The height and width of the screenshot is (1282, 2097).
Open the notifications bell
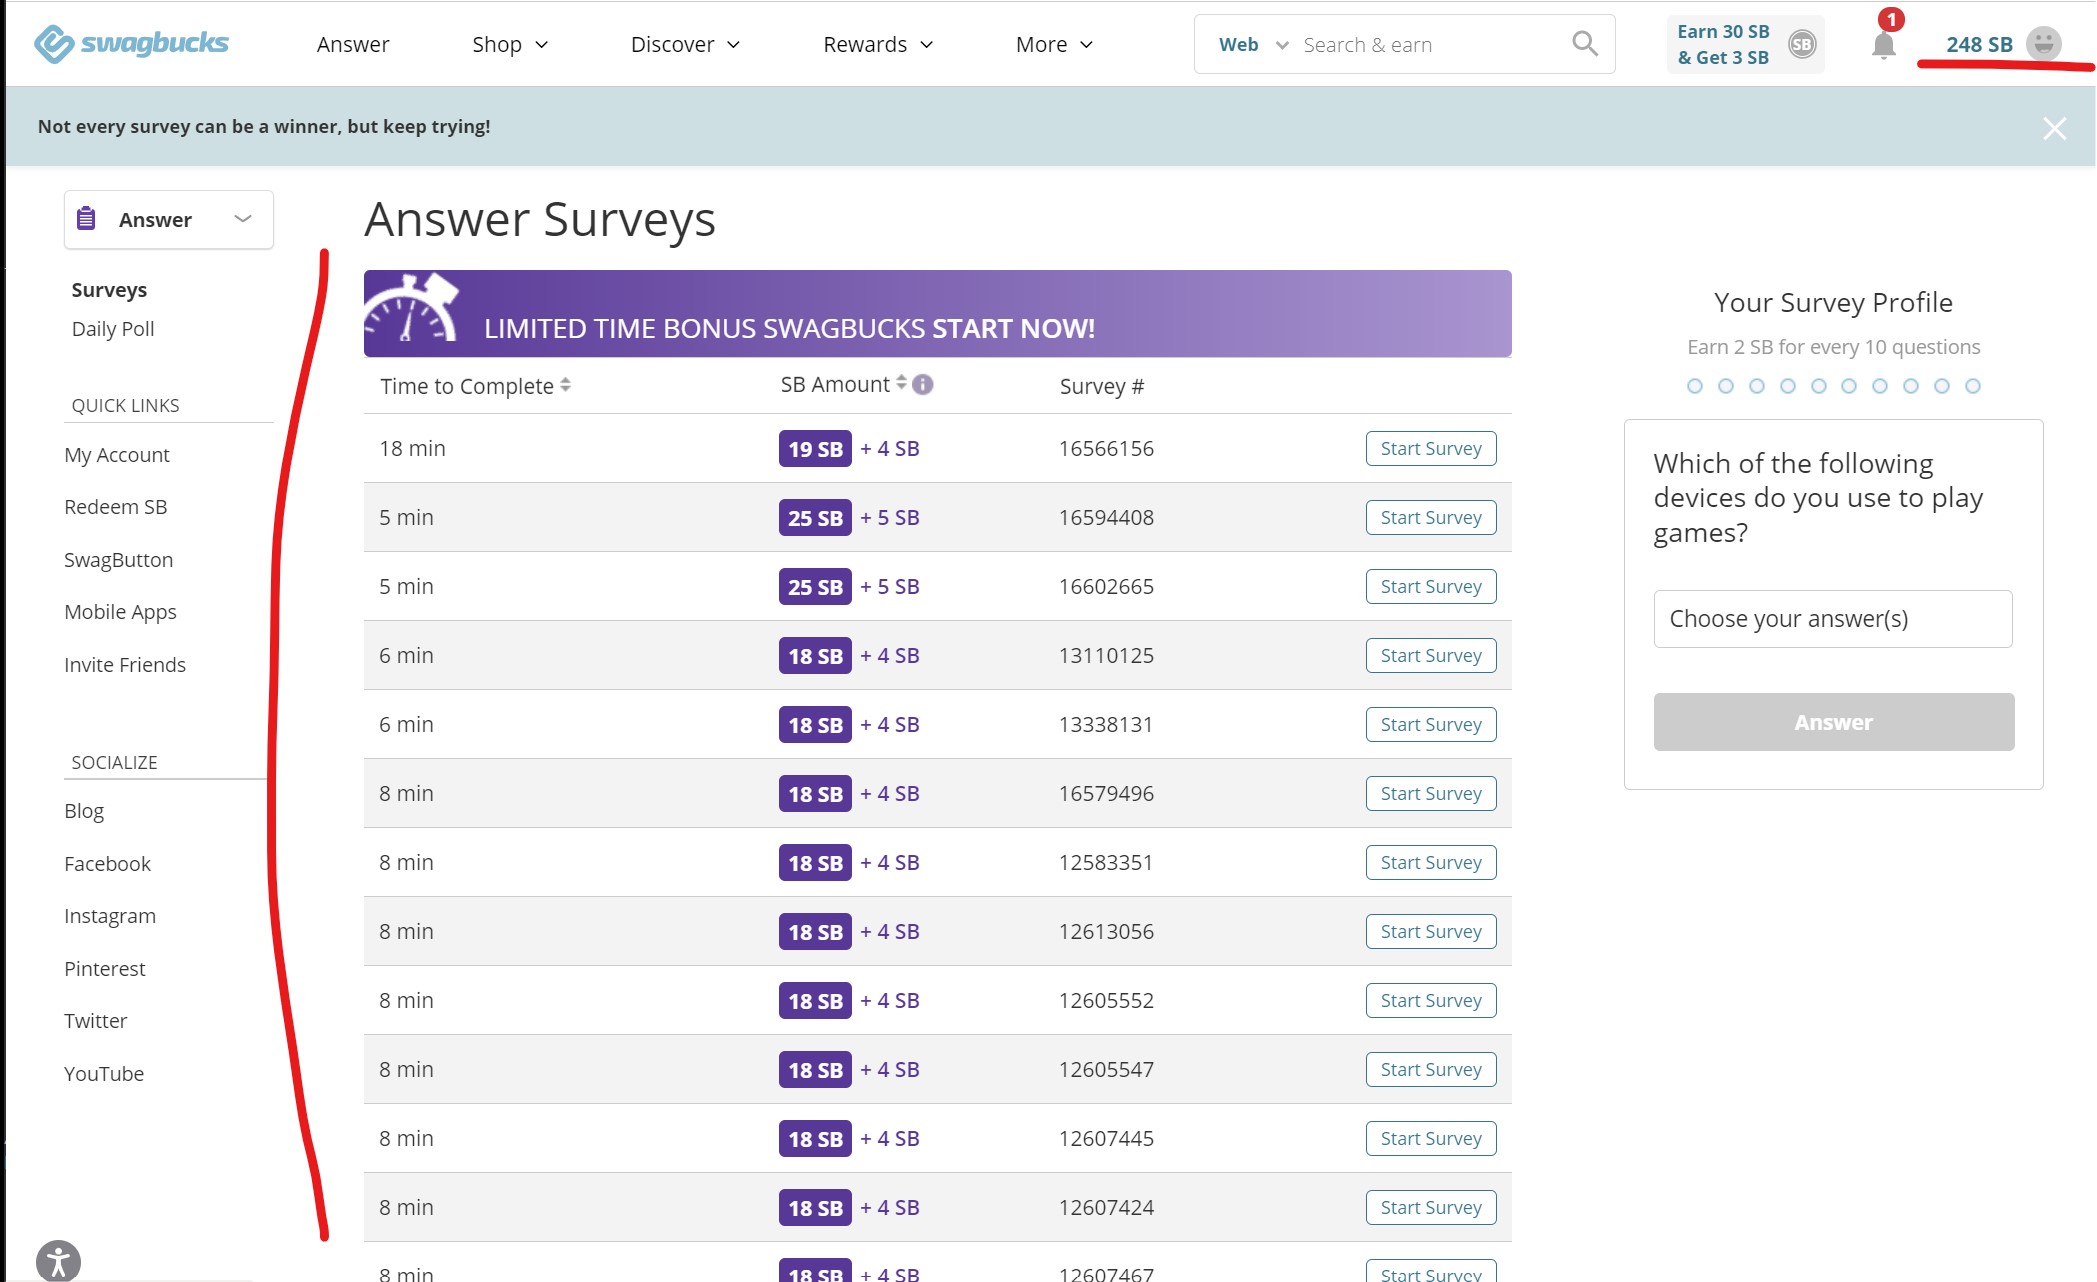click(x=1883, y=45)
